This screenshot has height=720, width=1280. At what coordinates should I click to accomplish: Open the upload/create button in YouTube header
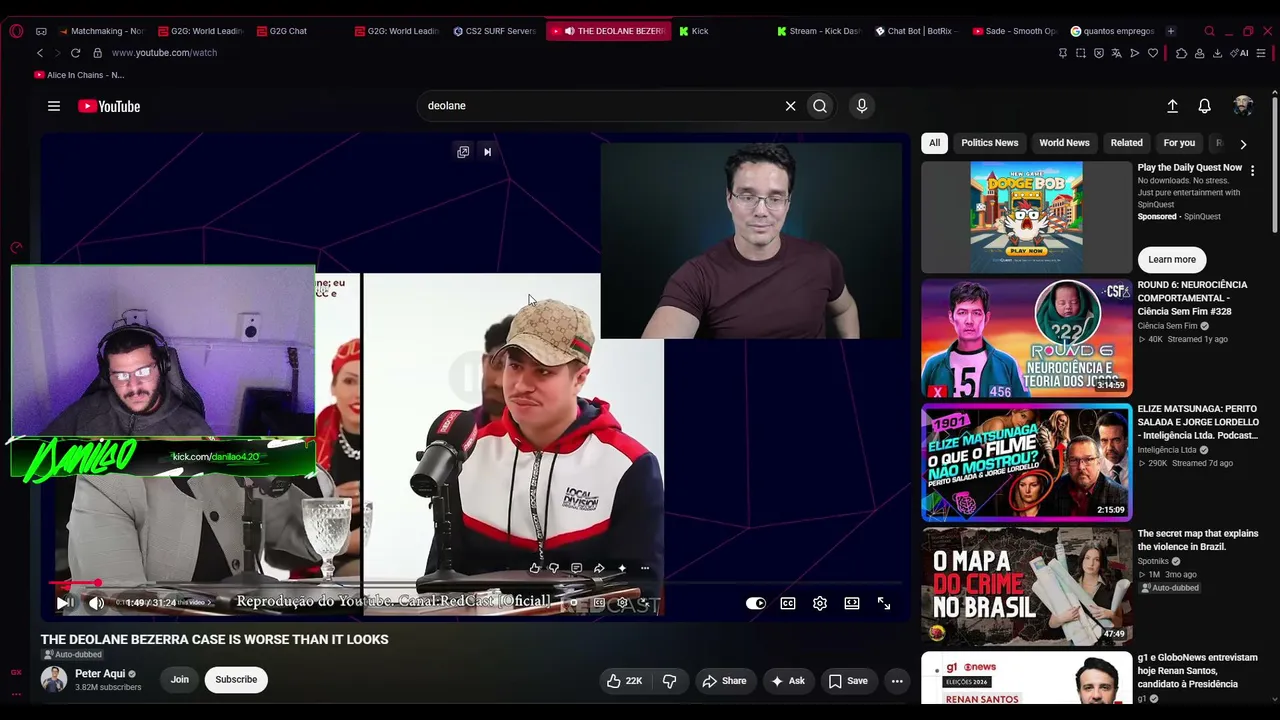click(1172, 106)
